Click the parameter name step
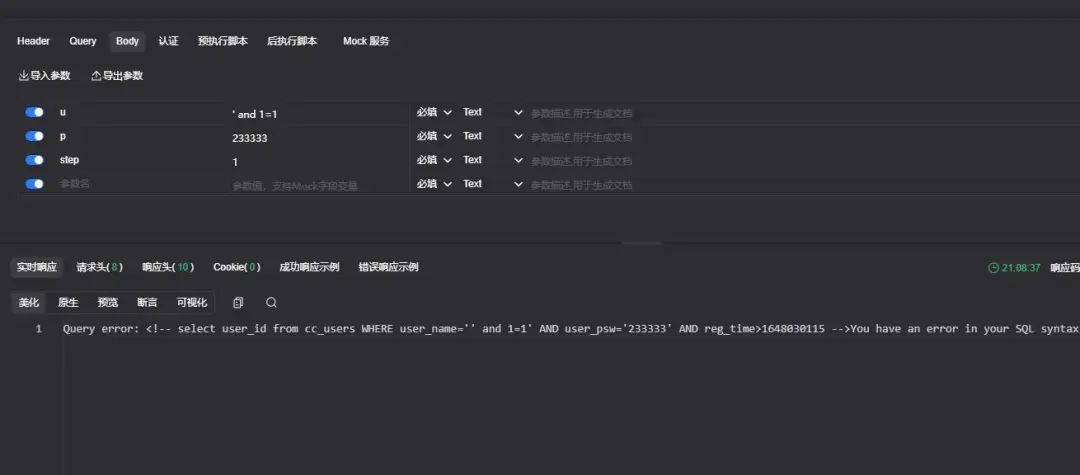Viewport: 1080px width, 475px height. (70, 160)
